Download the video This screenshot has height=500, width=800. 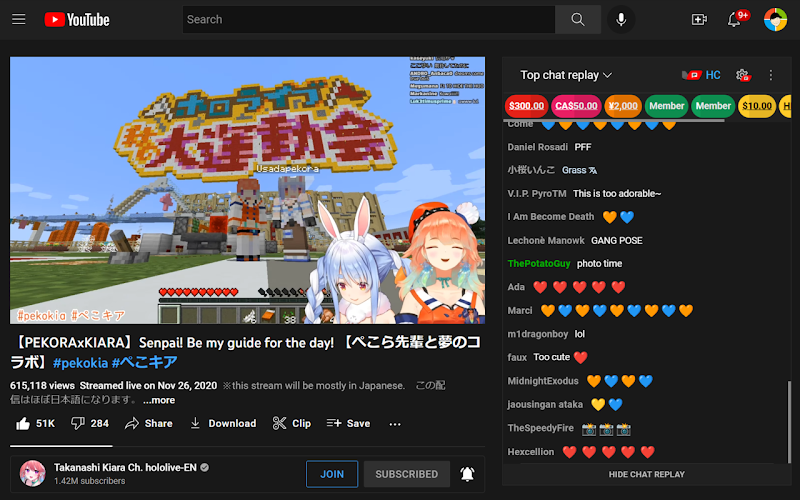[x=222, y=423]
